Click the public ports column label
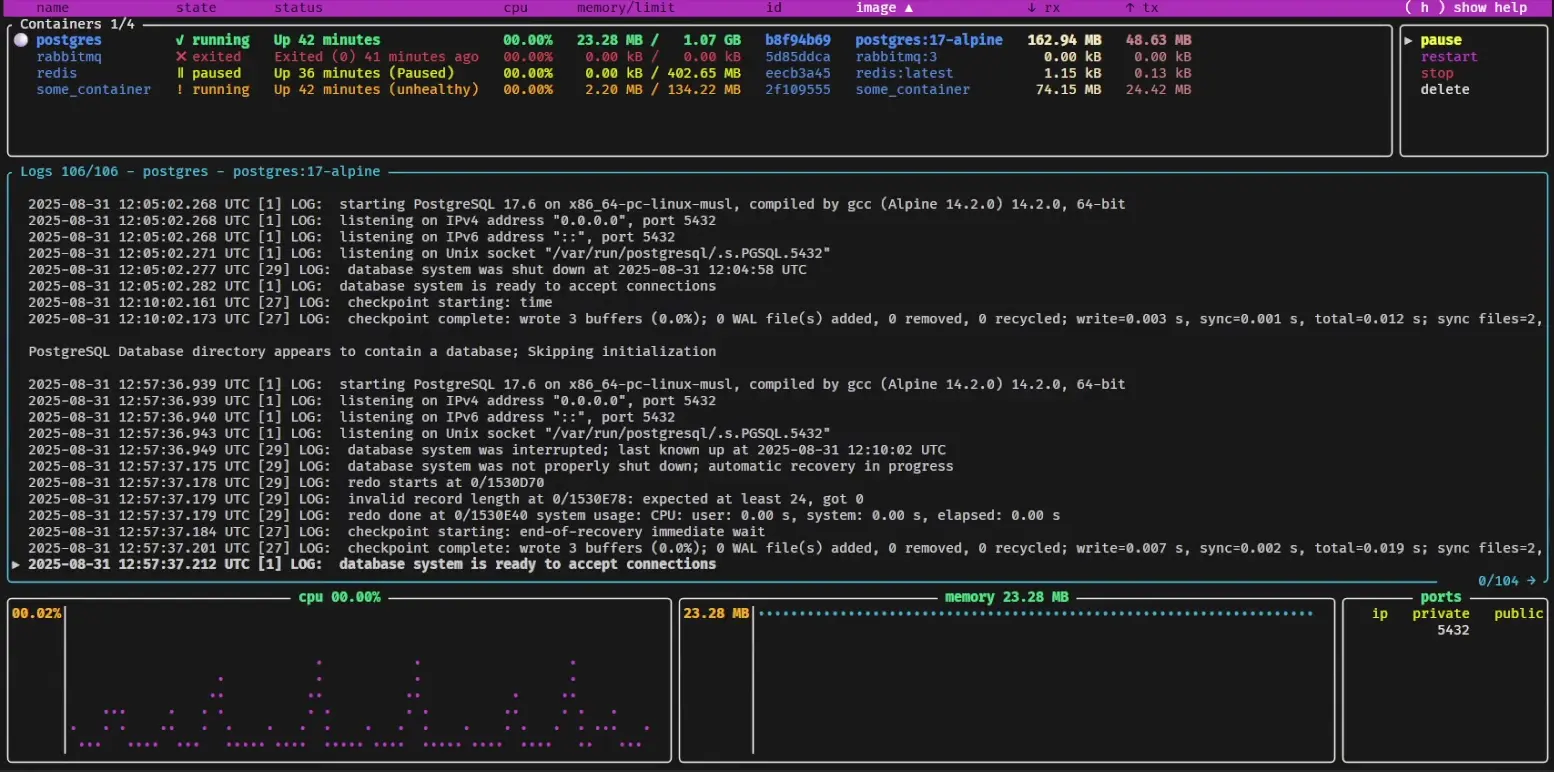The image size is (1554, 772). click(1519, 613)
